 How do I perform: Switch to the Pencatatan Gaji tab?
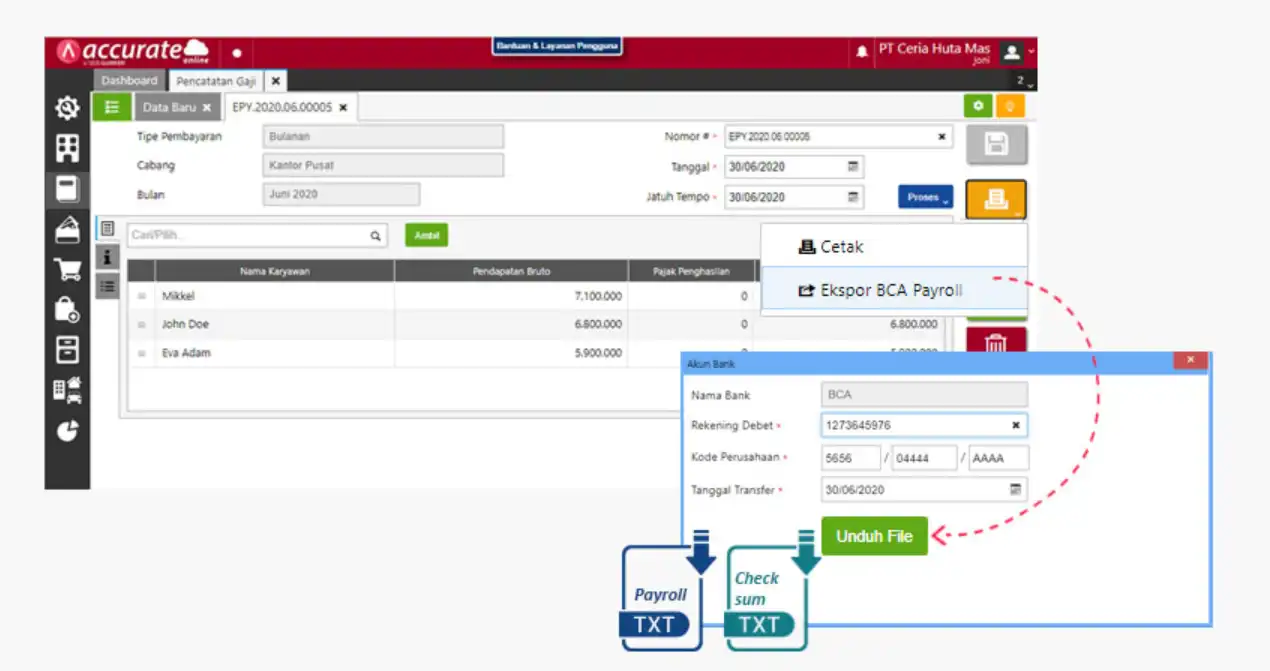216,81
